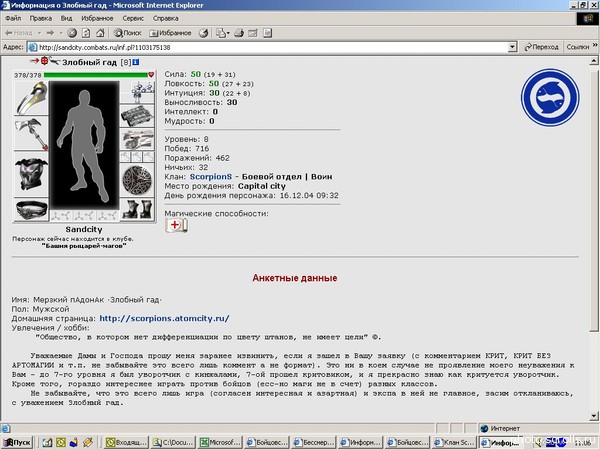Click the Sandcity label under the character

[84, 230]
